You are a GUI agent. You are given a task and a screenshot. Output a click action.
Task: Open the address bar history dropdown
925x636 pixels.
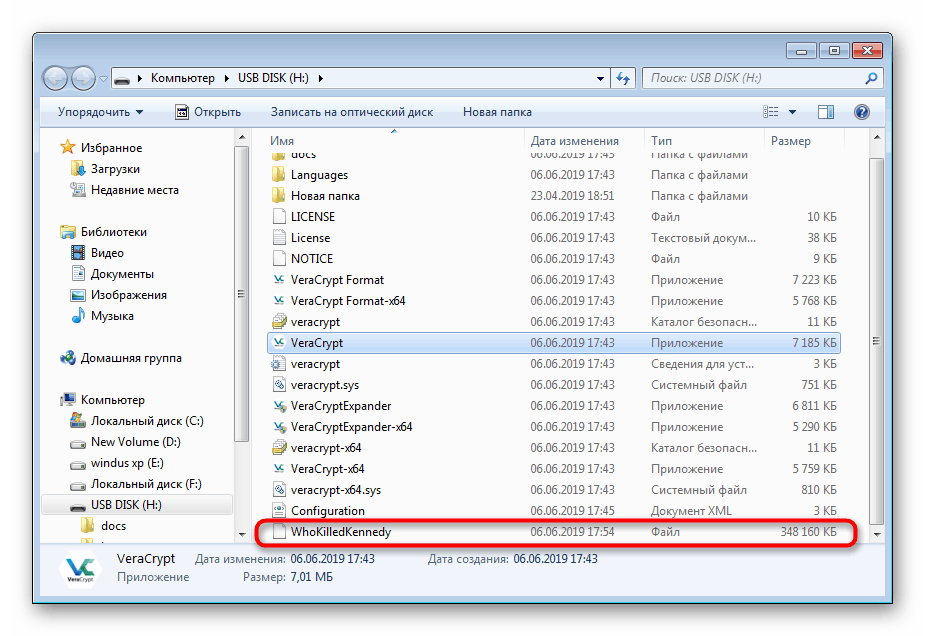tap(600, 78)
